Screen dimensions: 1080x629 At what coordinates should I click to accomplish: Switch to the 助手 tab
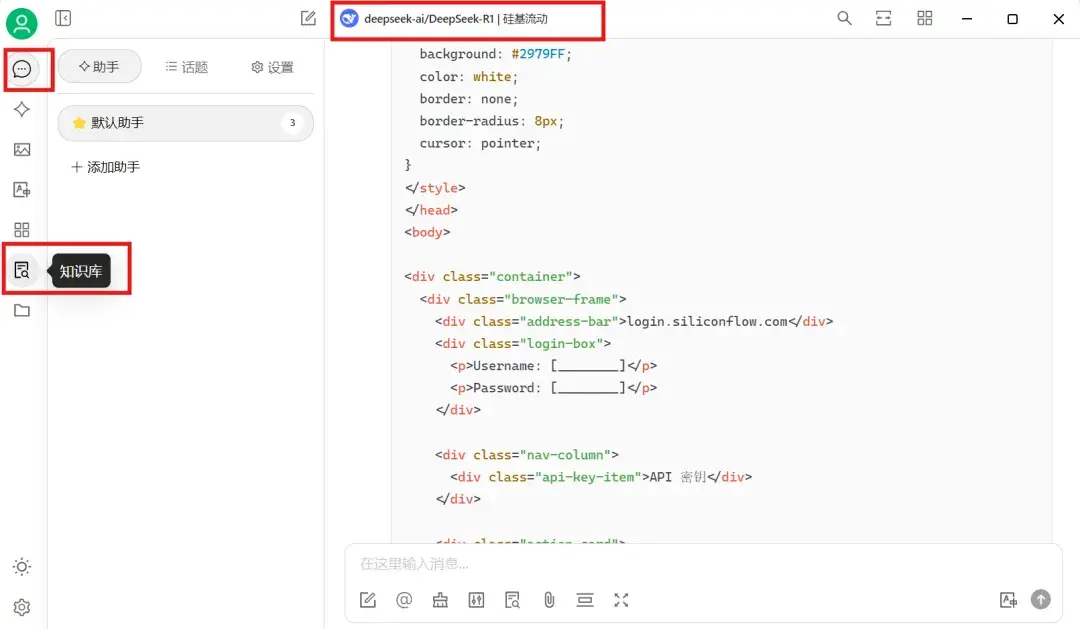click(x=99, y=66)
